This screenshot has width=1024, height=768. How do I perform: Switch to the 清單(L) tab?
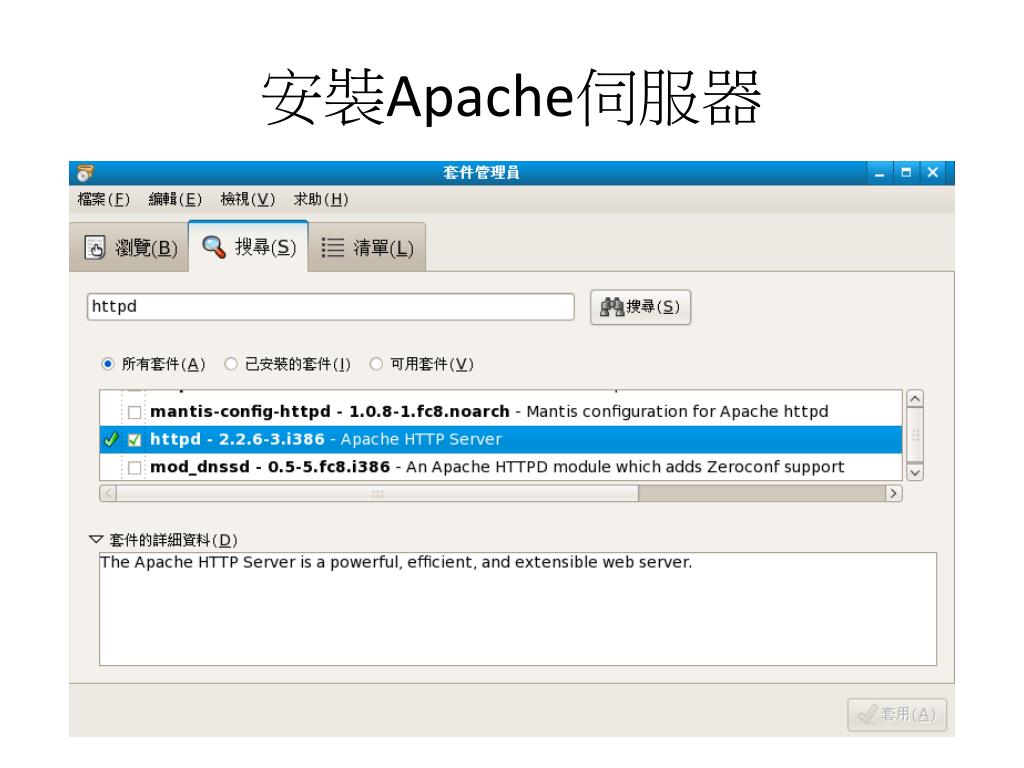pos(367,248)
